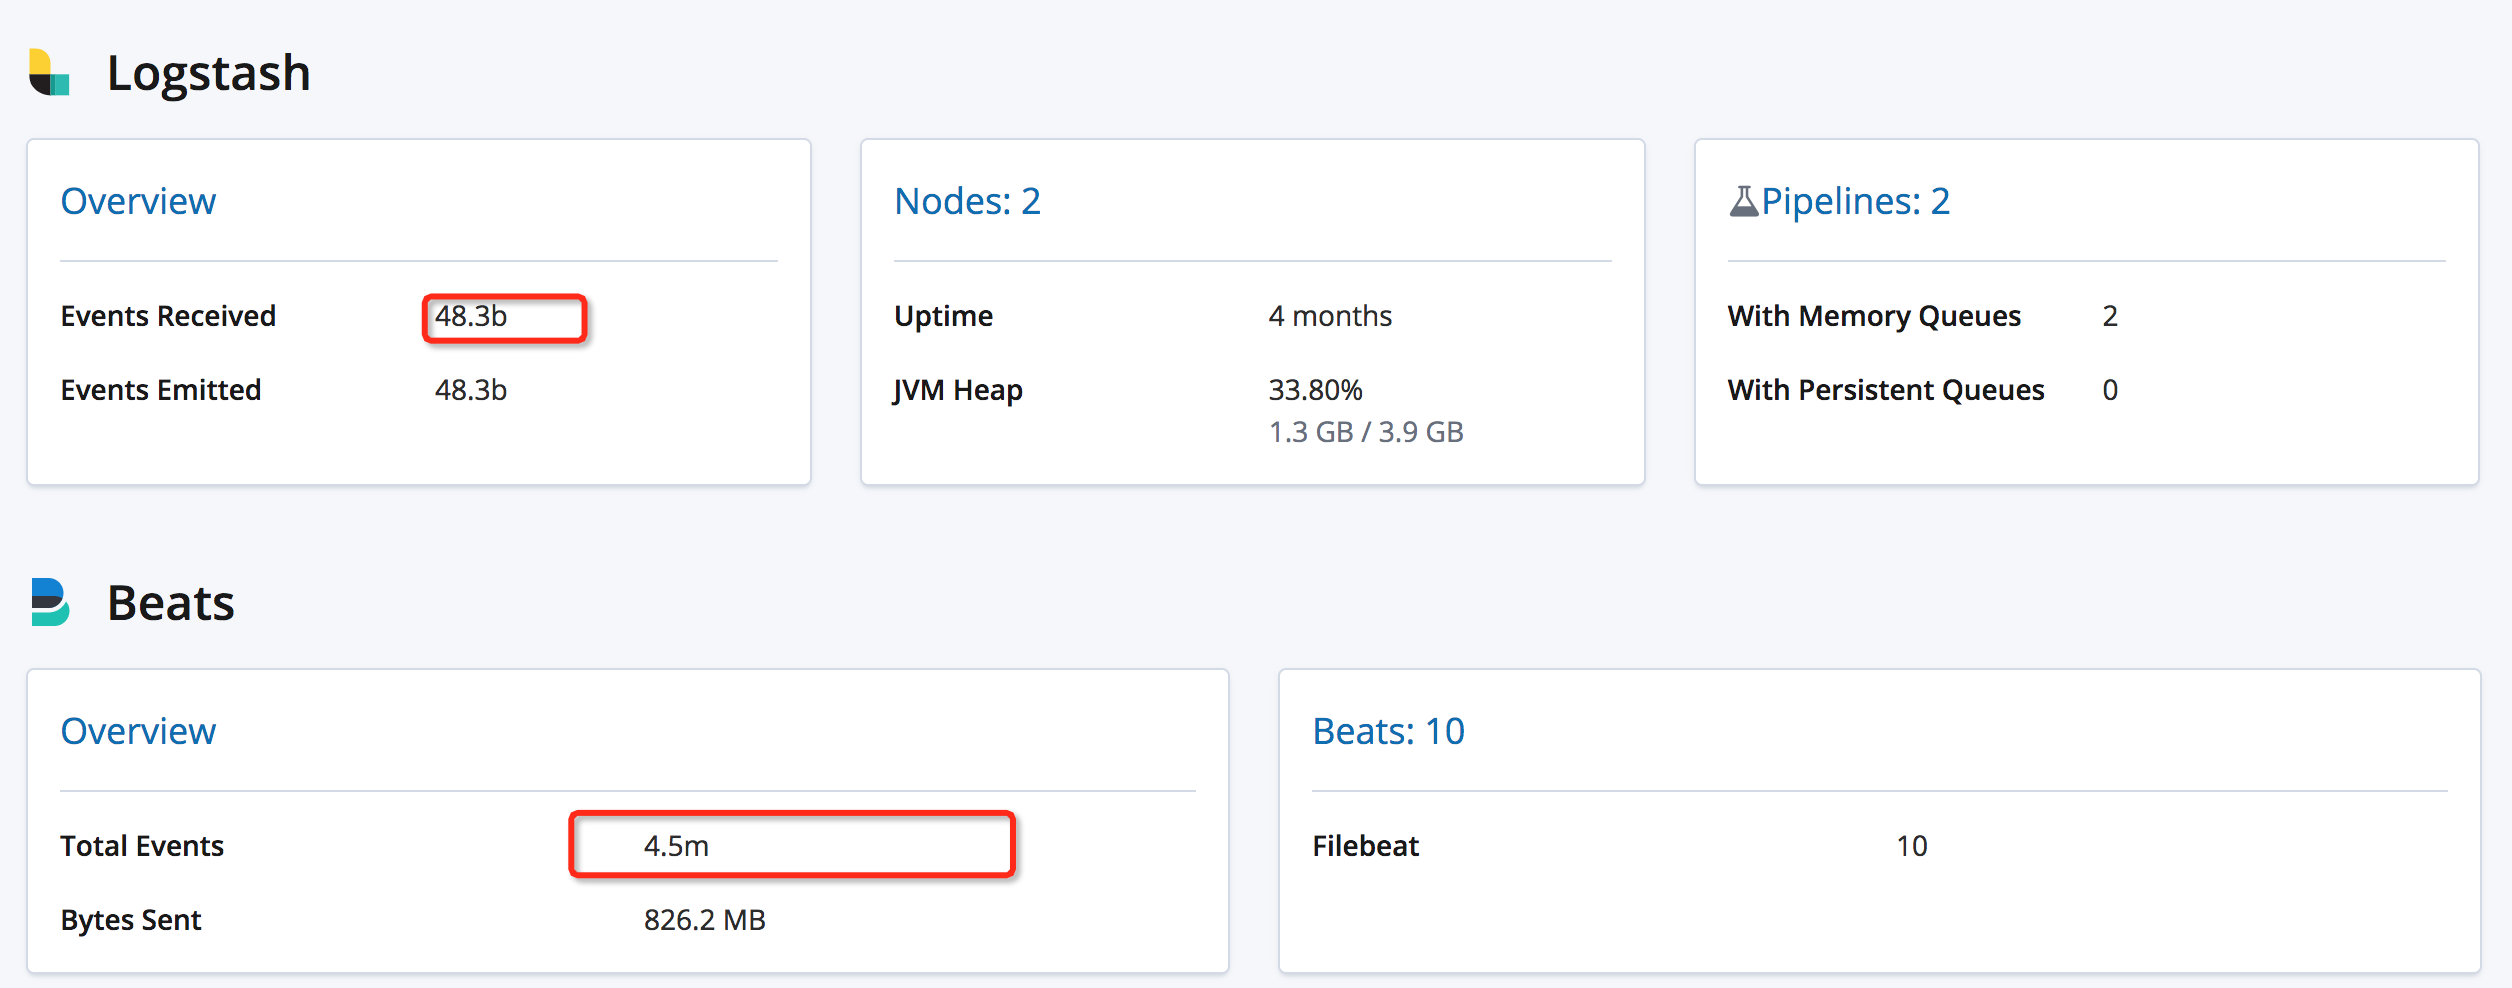Screen dimensions: 2512x988
Task: Select the With Memory Queues value 2
Action: tap(2110, 316)
